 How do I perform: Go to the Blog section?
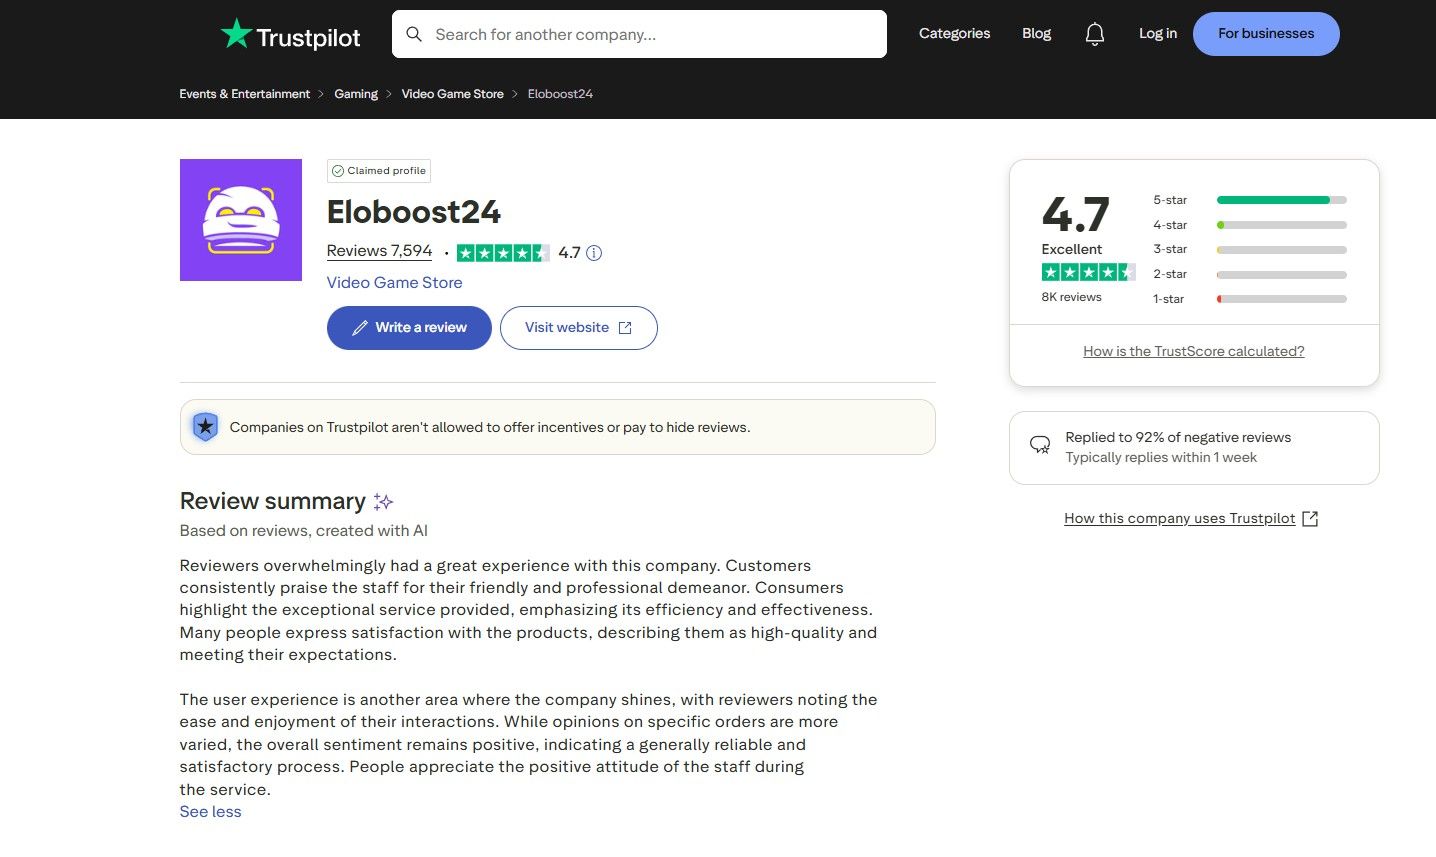1035,33
